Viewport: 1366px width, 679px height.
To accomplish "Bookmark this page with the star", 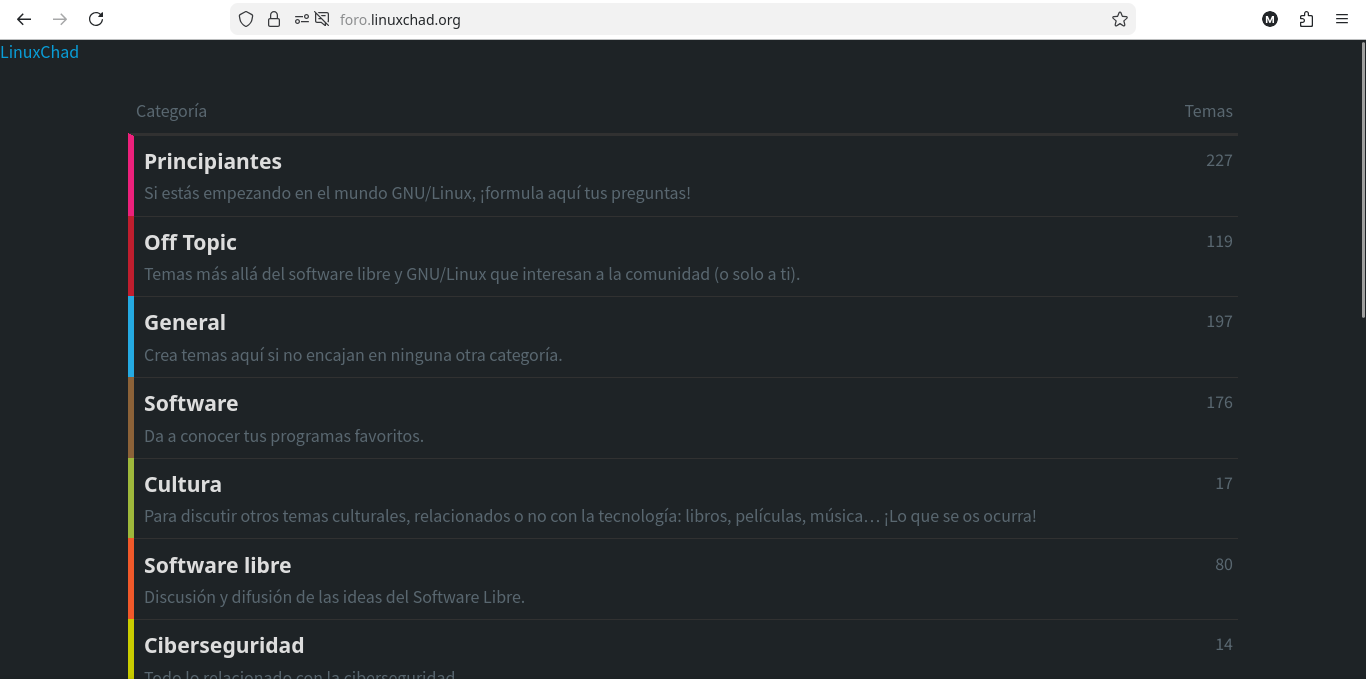I will tap(1120, 19).
